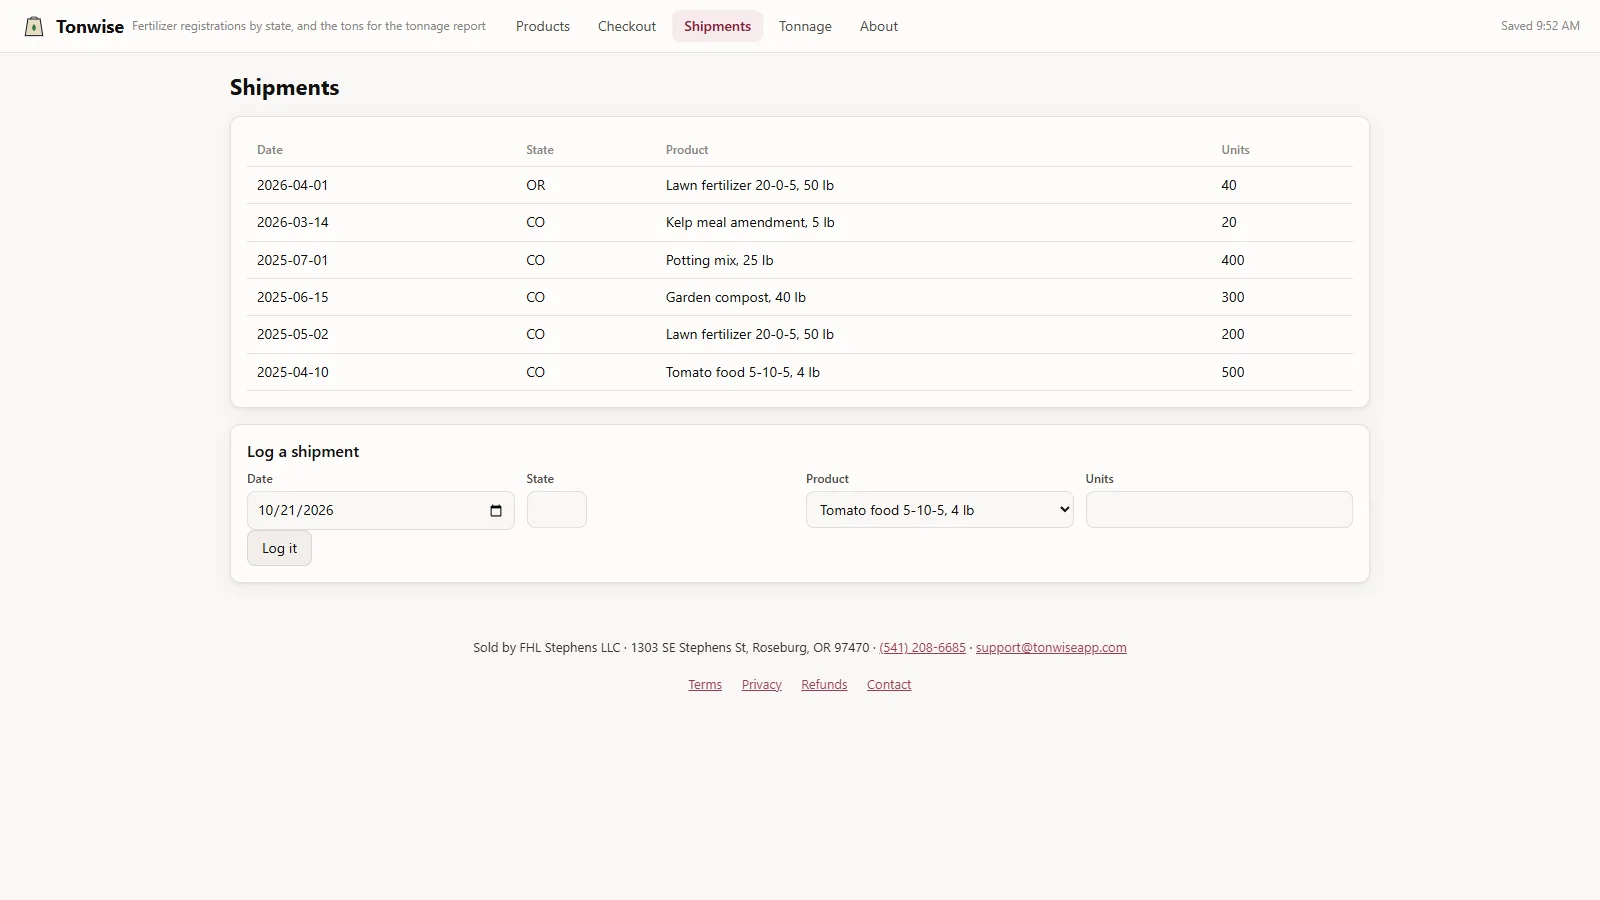Click the Saved 9:52 AM status
Viewport: 1600px width, 900px height.
tap(1540, 26)
